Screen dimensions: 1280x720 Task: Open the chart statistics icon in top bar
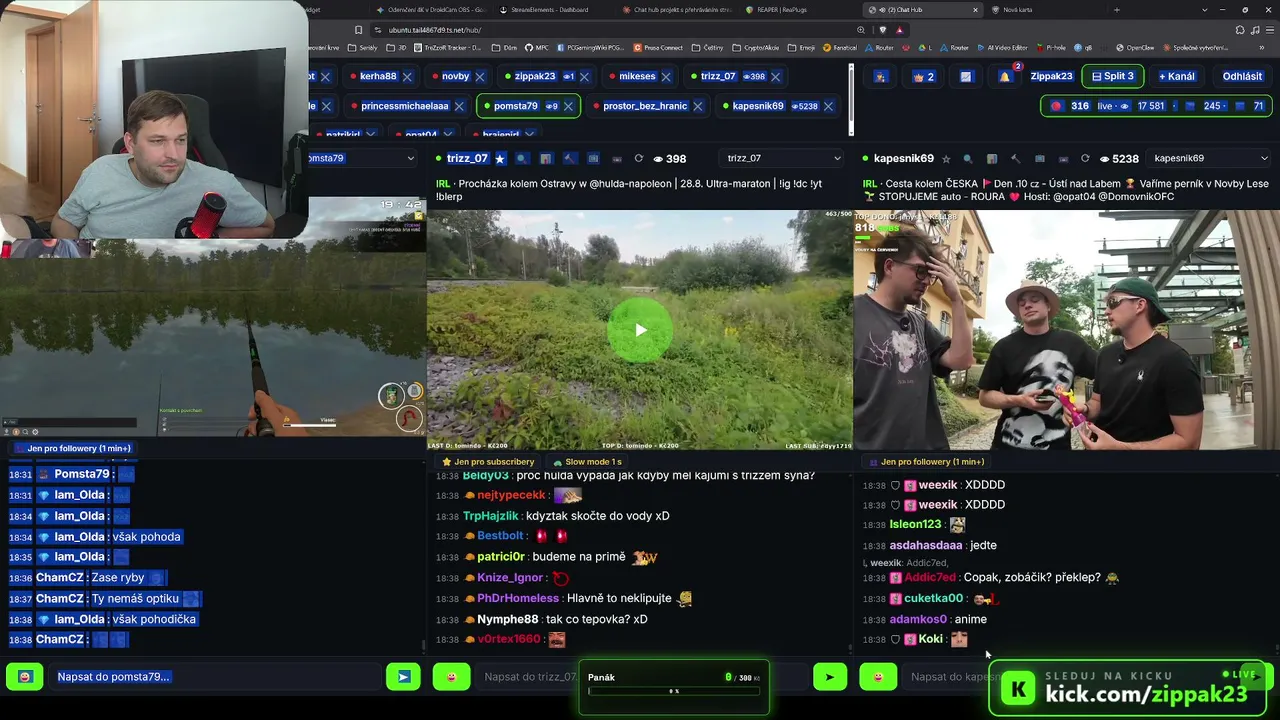tap(965, 76)
